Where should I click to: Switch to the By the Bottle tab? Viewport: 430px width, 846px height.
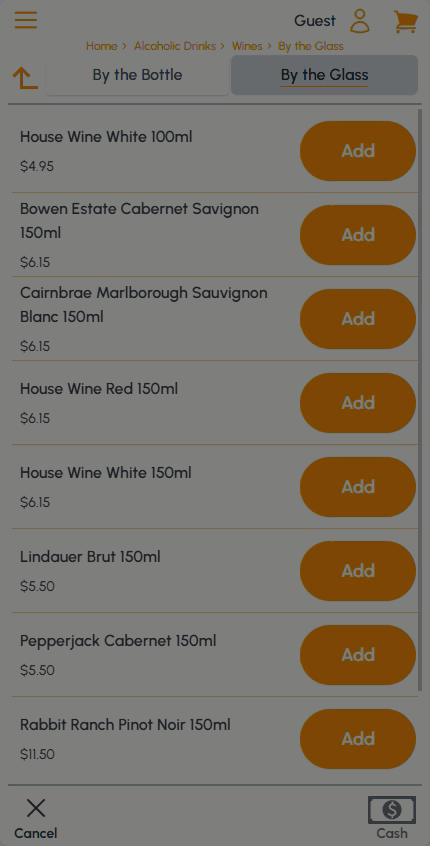(x=138, y=75)
